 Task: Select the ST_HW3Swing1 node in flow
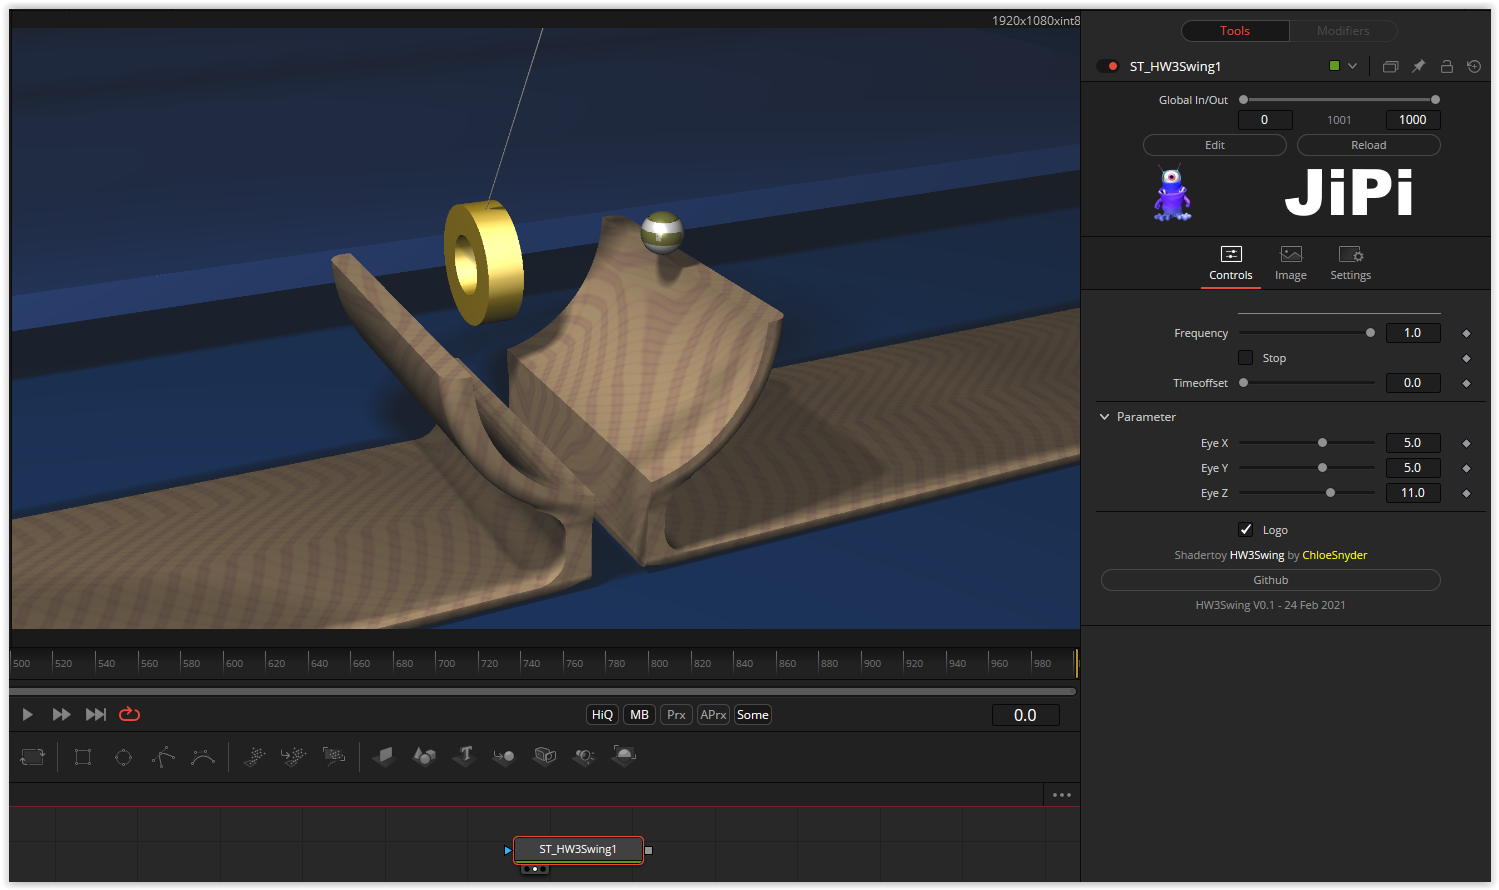tap(578, 850)
